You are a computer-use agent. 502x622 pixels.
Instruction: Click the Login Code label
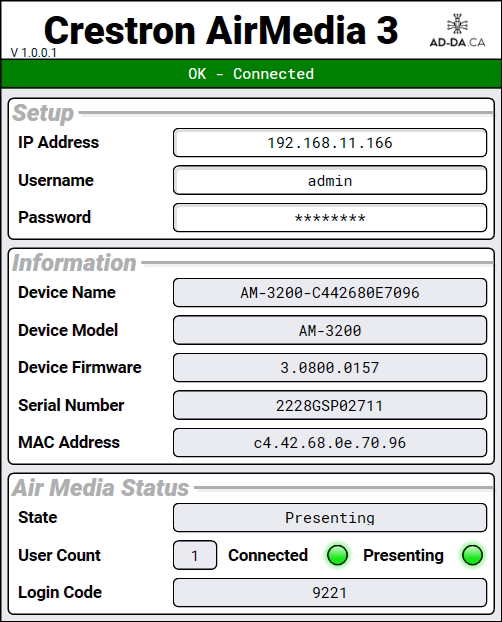tap(60, 592)
